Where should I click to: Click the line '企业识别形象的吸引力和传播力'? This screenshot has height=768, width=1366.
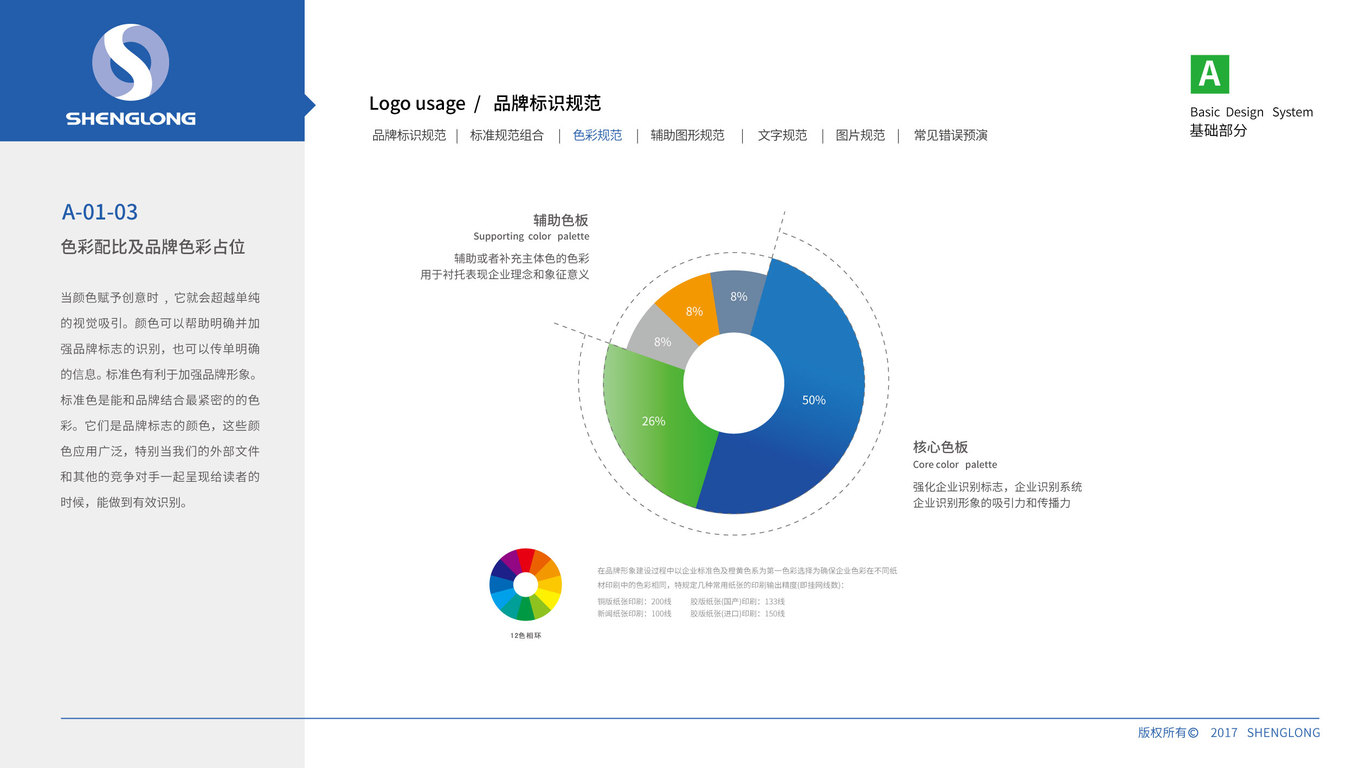point(991,503)
